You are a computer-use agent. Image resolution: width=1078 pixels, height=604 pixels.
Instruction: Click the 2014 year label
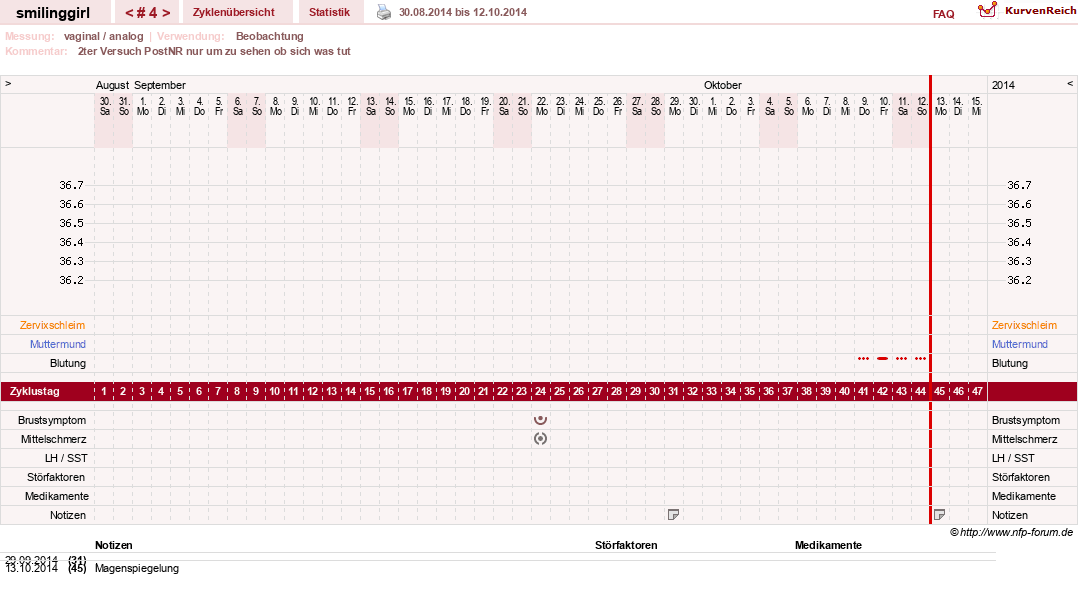[x=1003, y=85]
